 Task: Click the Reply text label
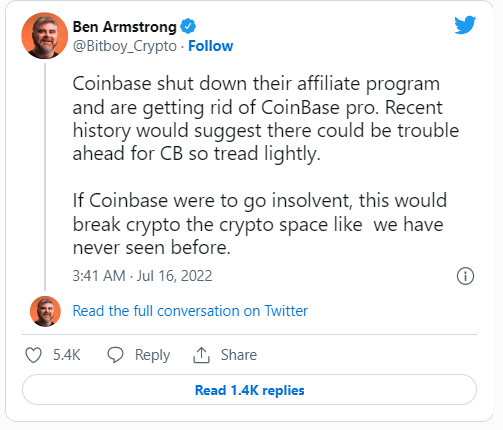pos(152,355)
